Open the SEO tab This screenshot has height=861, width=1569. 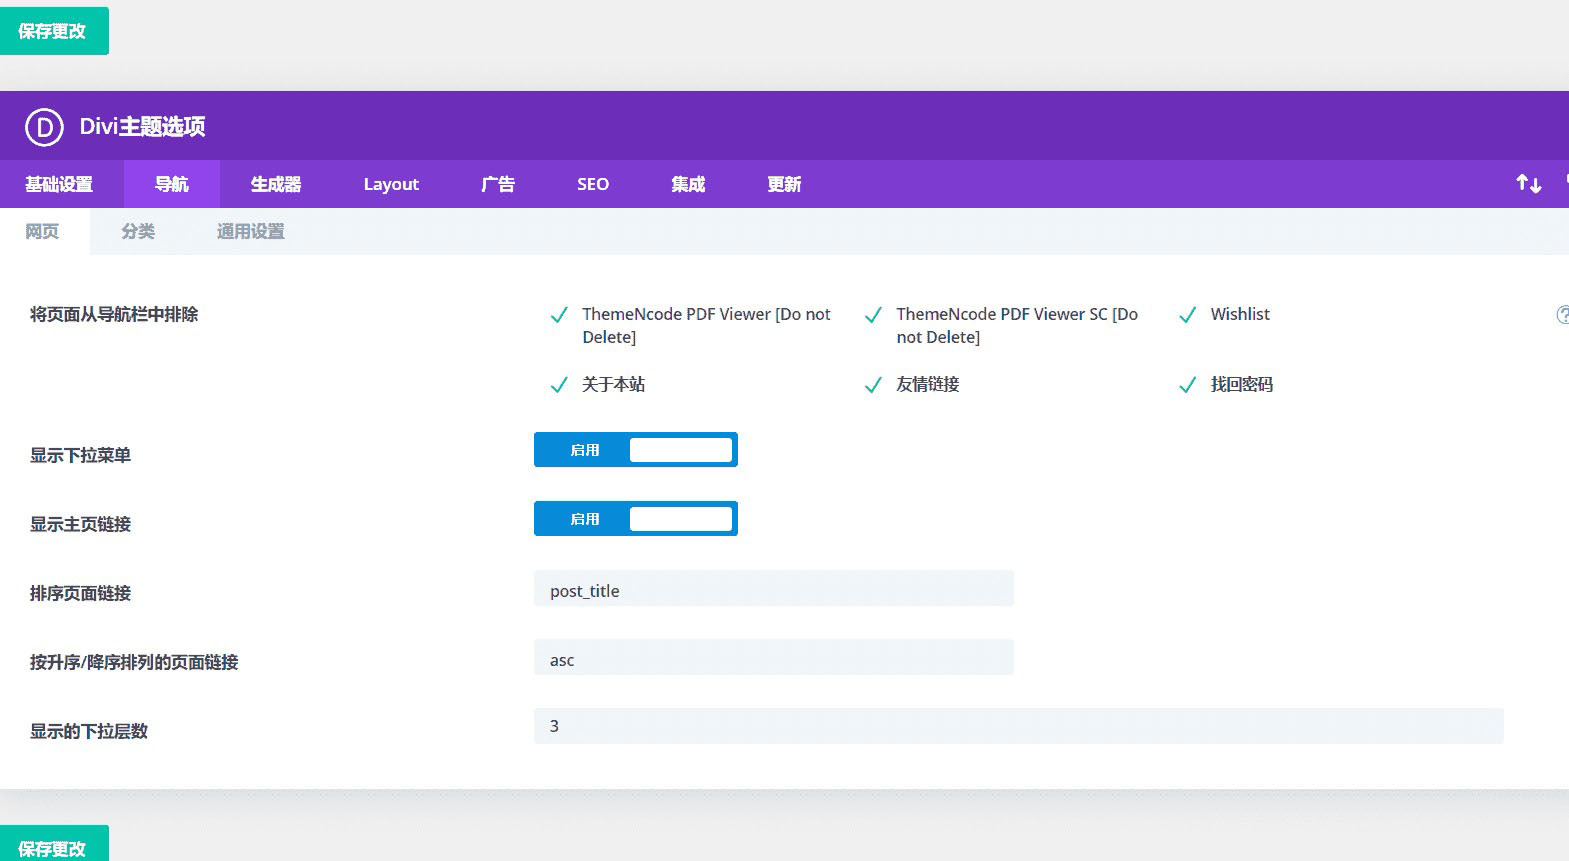[x=593, y=184]
